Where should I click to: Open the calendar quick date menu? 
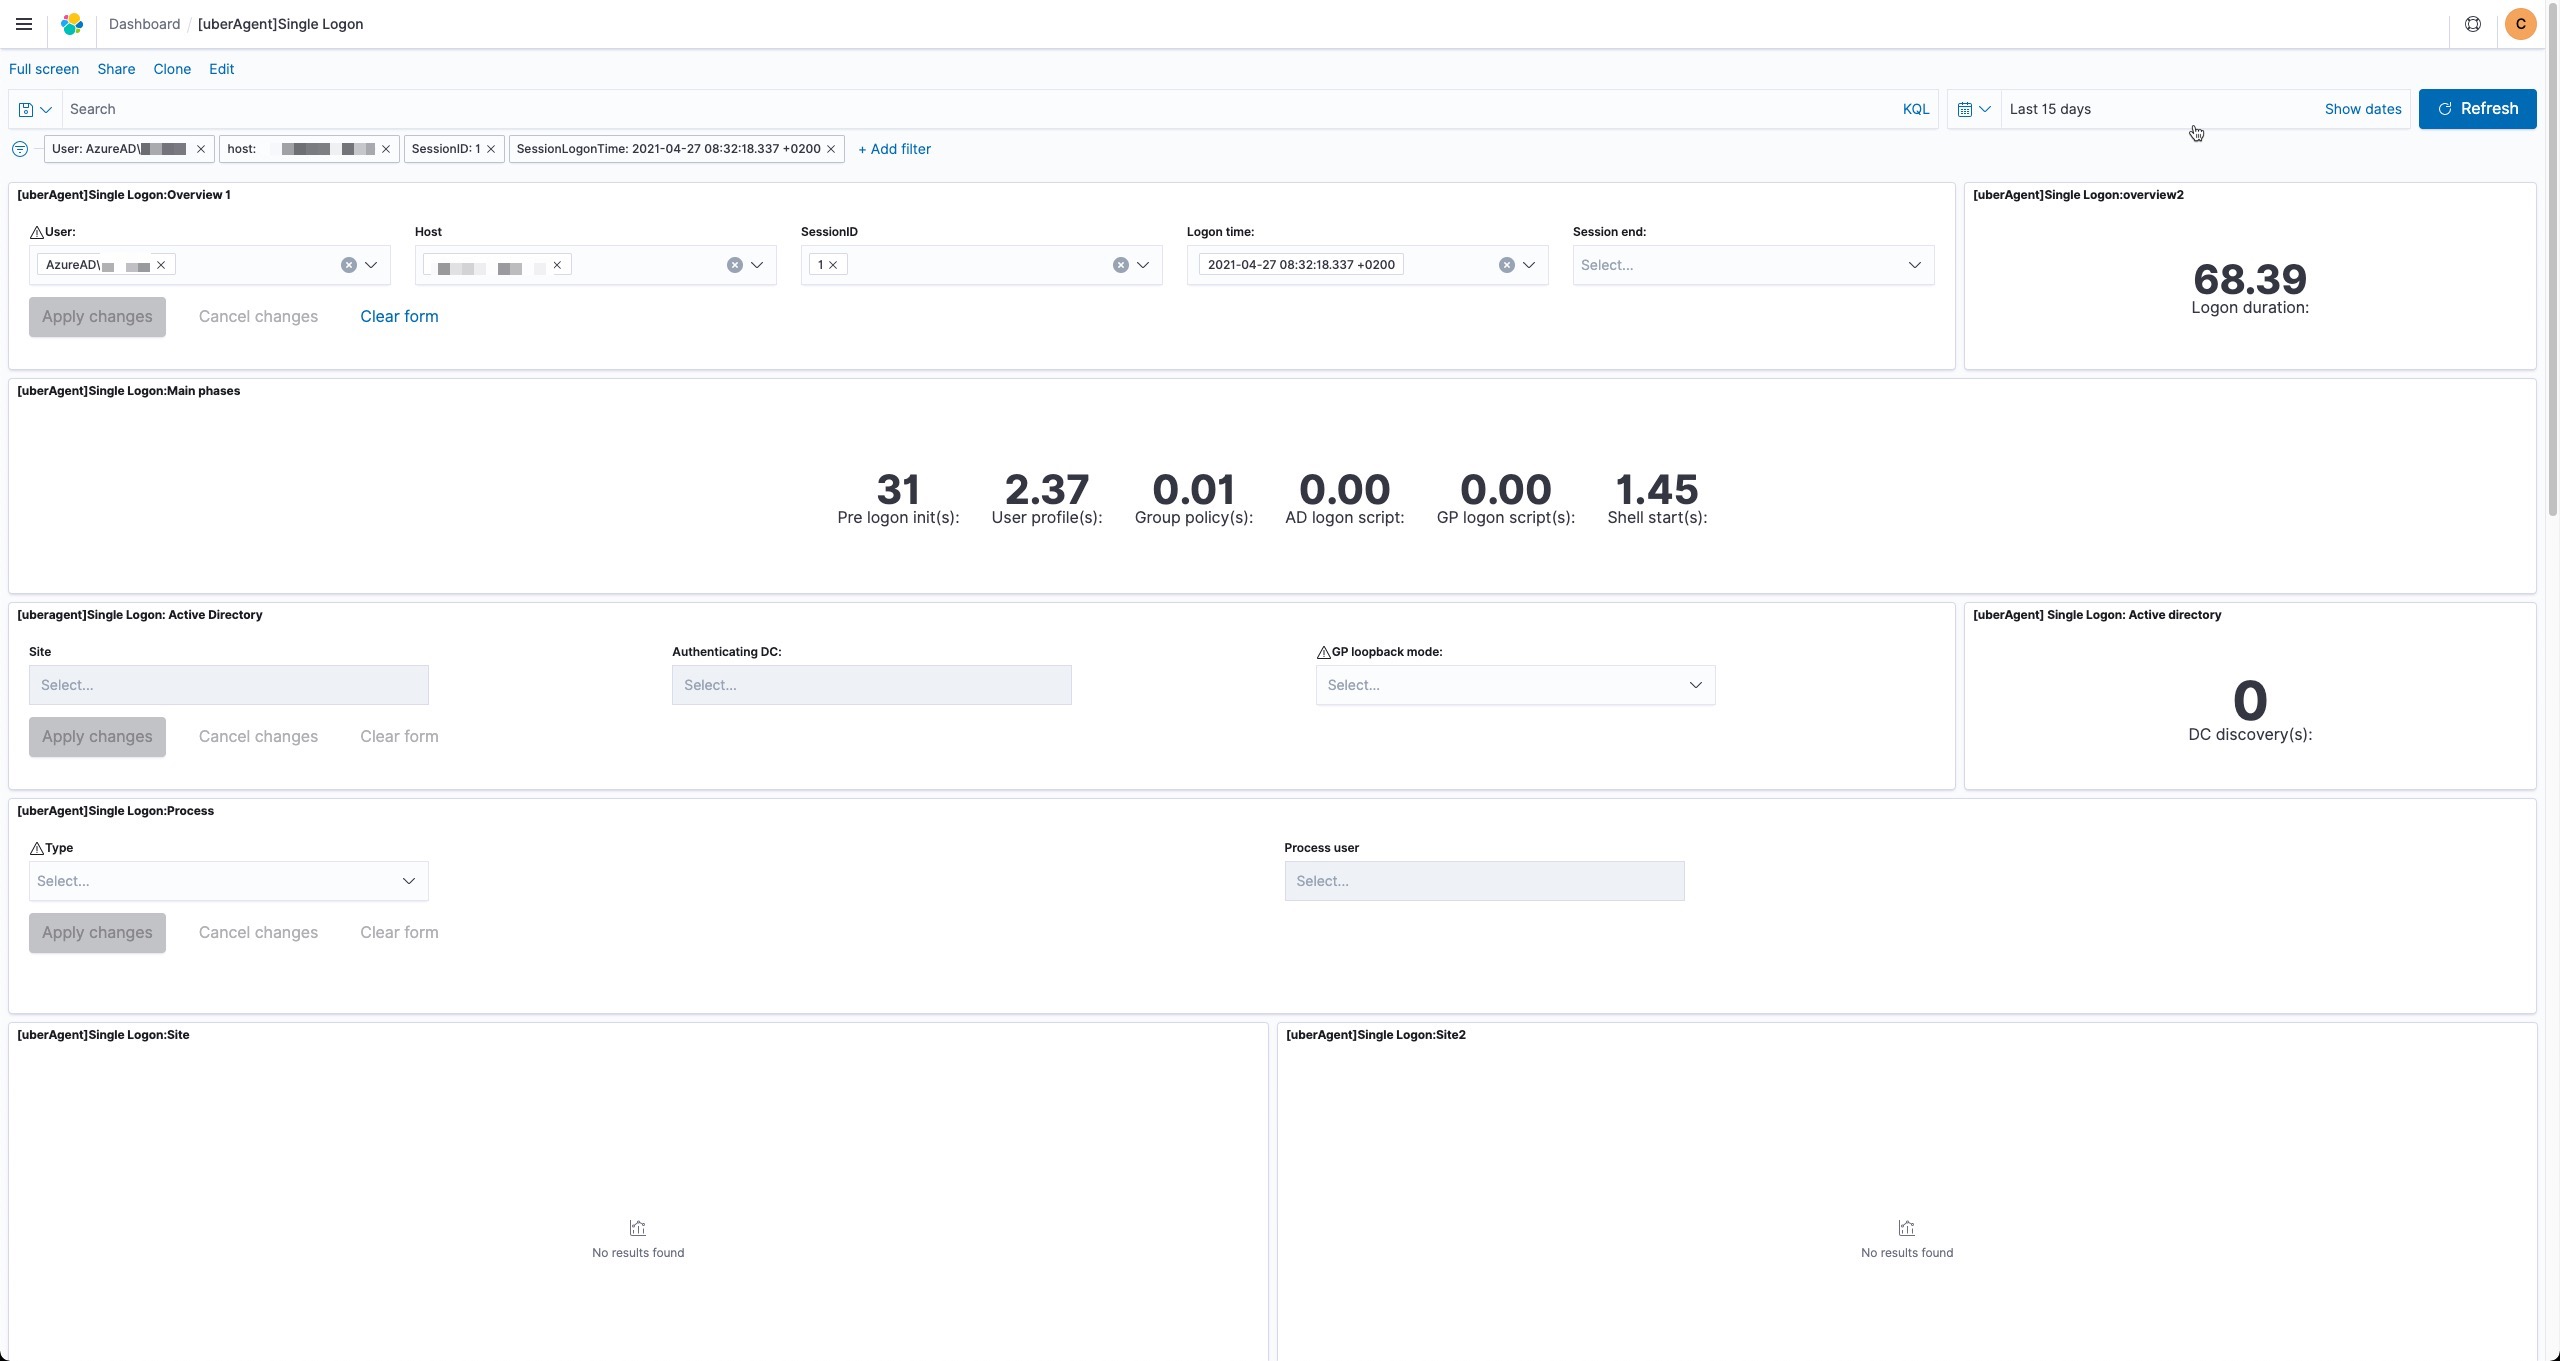coord(1973,109)
